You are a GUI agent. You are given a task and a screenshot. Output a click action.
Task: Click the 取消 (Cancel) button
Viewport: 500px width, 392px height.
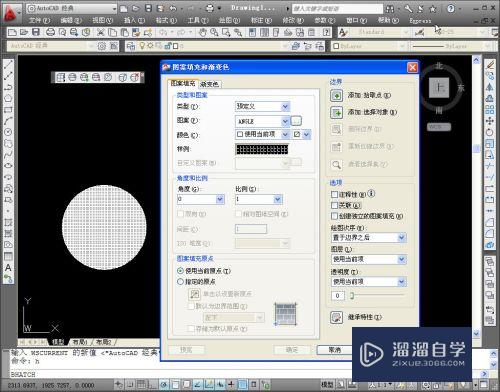point(334,350)
